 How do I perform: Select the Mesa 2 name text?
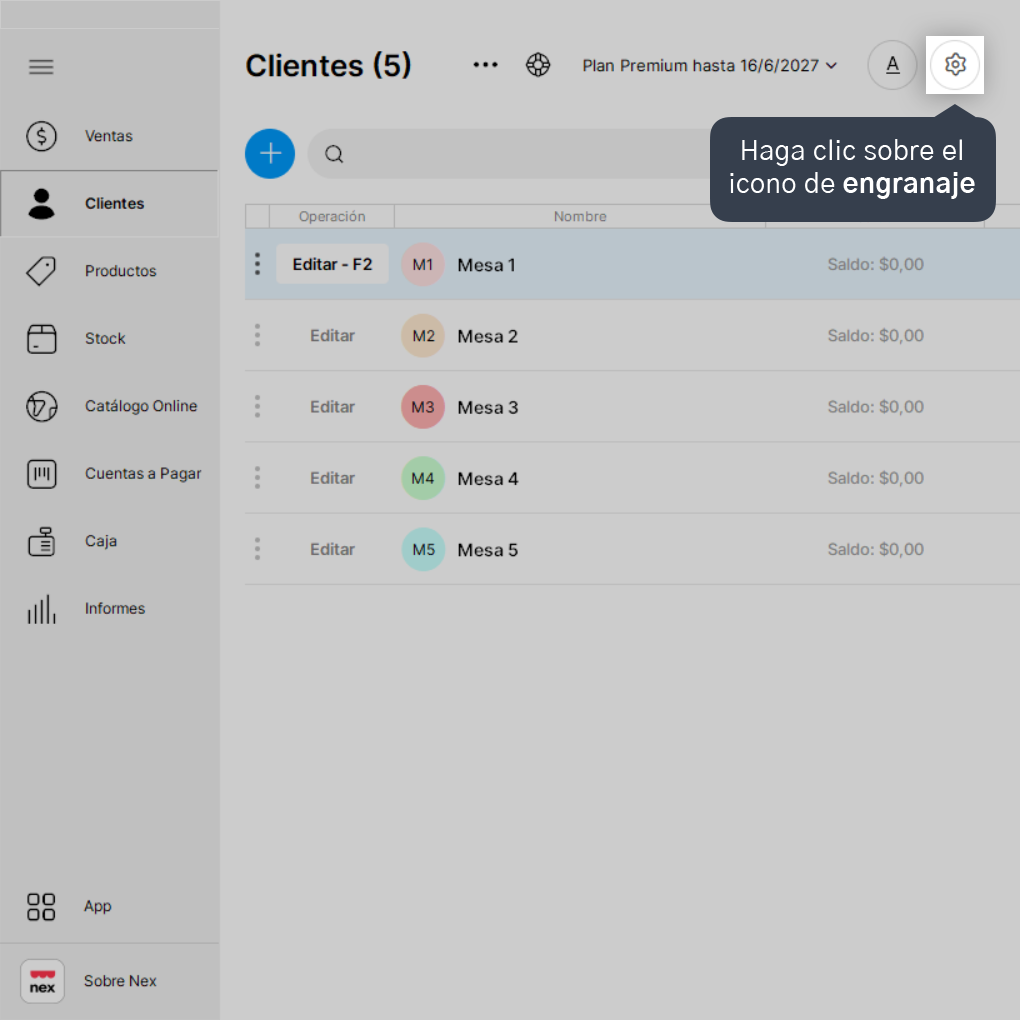(x=488, y=336)
